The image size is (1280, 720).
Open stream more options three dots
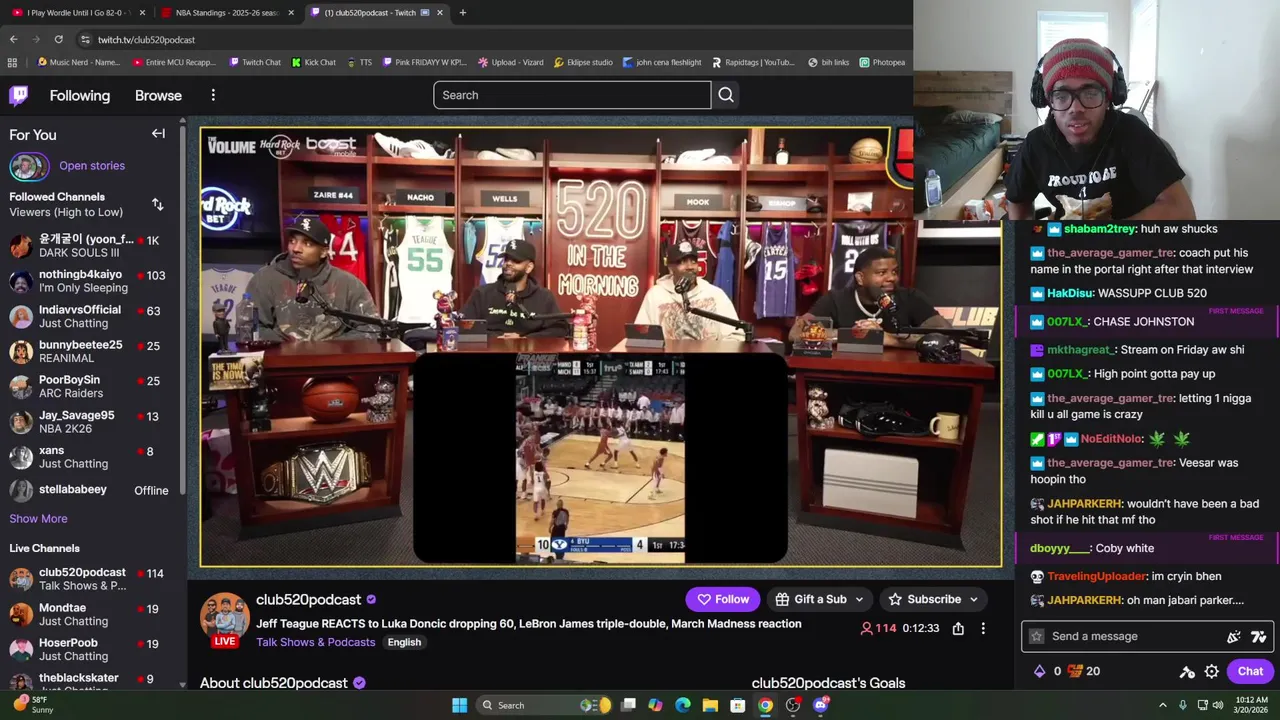pyautogui.click(x=983, y=628)
